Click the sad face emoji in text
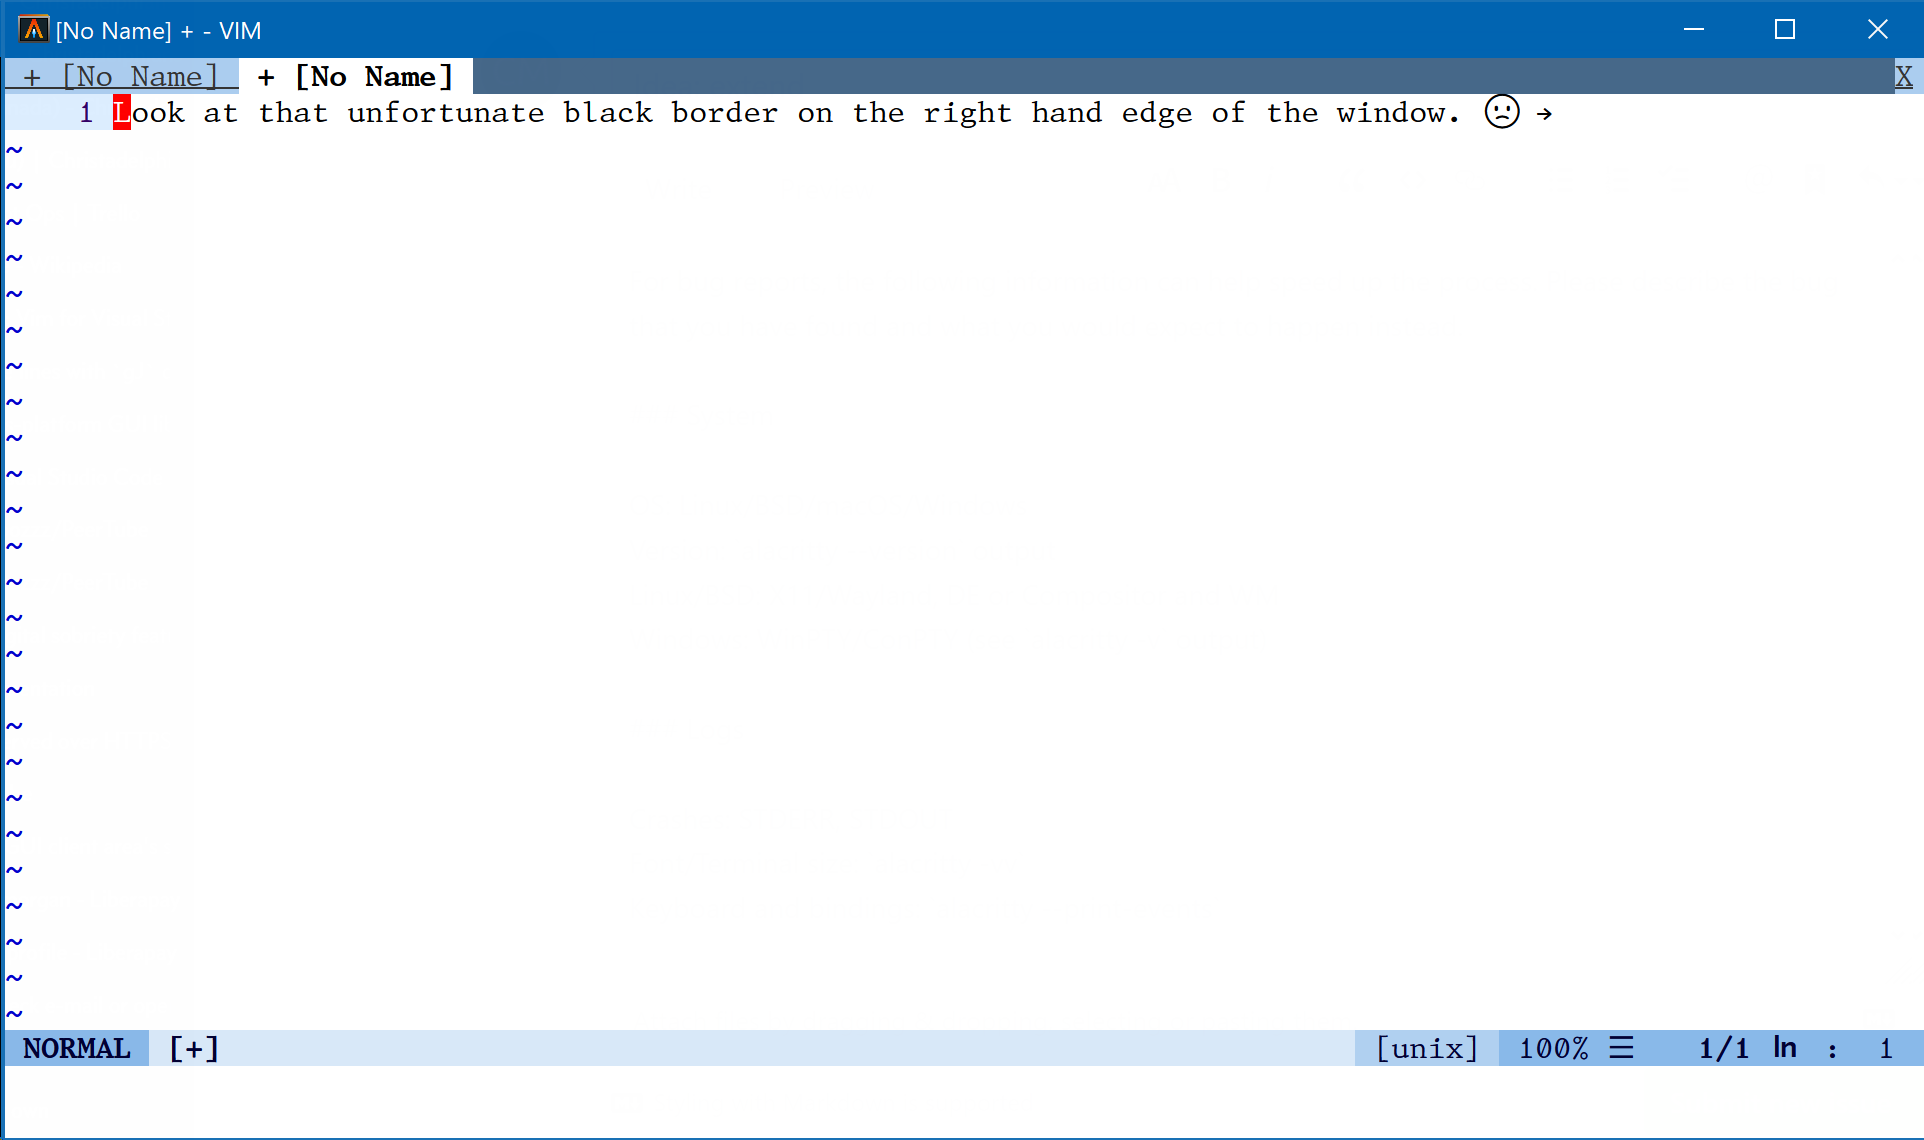 pyautogui.click(x=1502, y=112)
